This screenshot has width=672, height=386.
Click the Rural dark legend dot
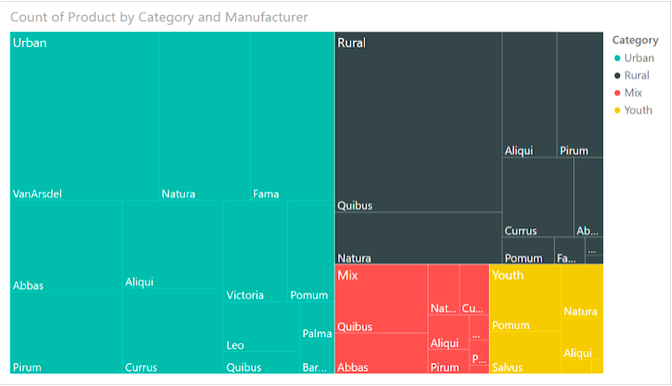pyautogui.click(x=617, y=75)
